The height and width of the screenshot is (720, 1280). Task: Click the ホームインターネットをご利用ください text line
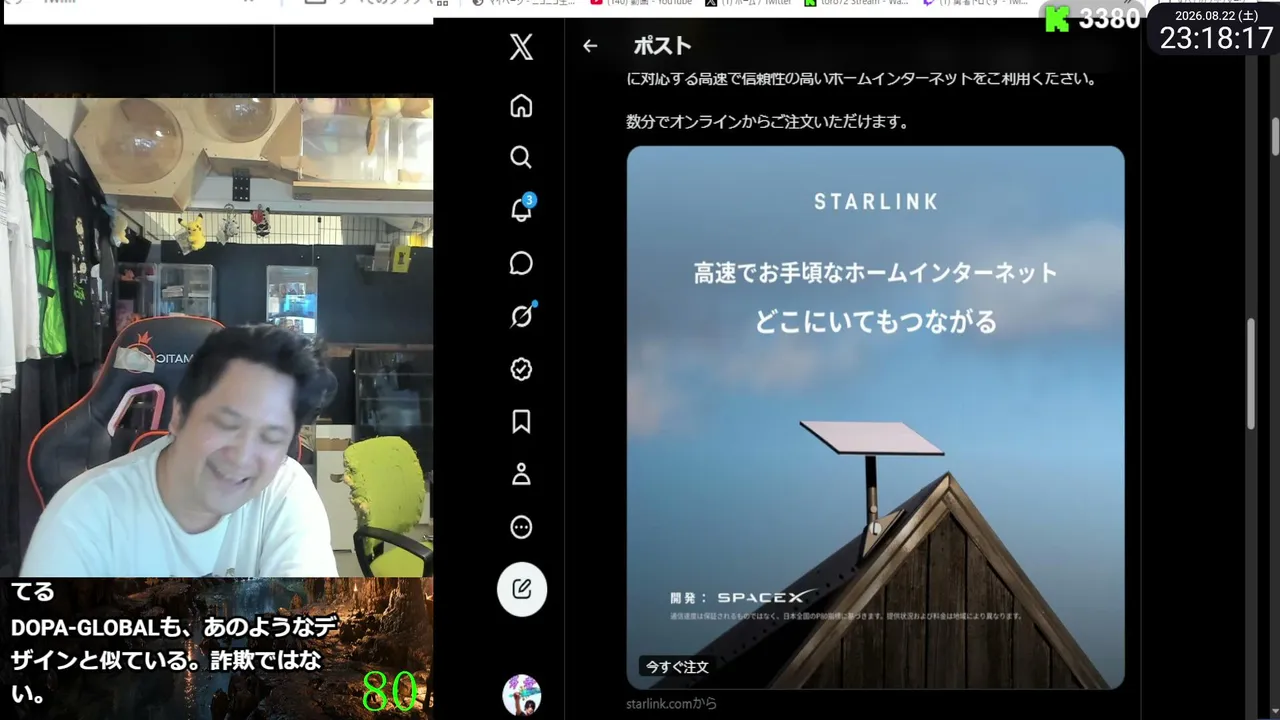pyautogui.click(x=861, y=78)
